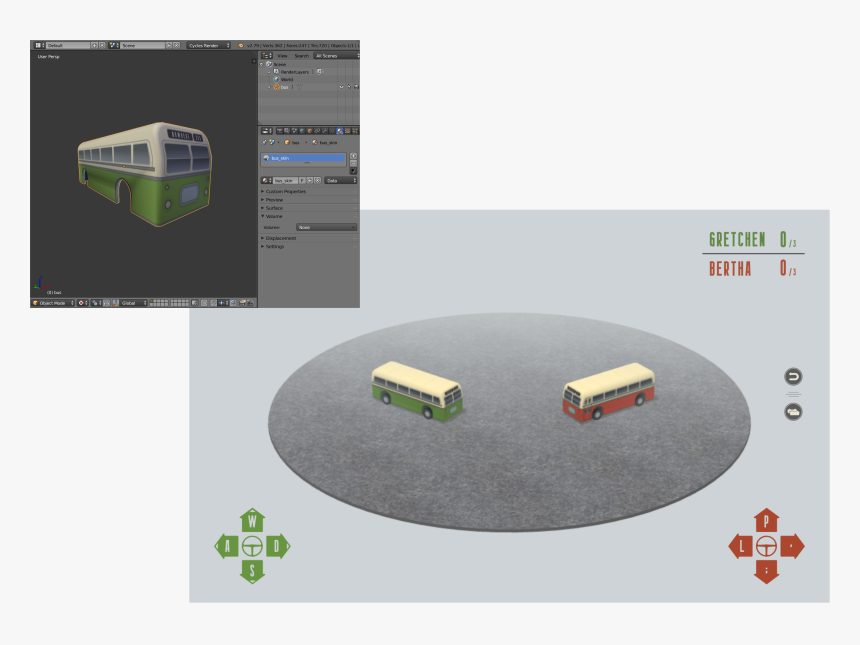Toggle fake user F button for bus_skin
860x645 pixels.
point(302,180)
